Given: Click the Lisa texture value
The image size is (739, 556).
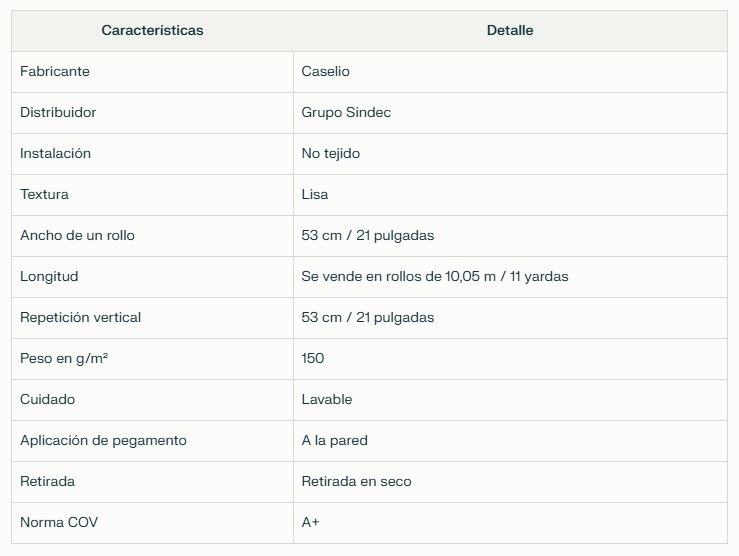Looking at the screenshot, I should (314, 195).
